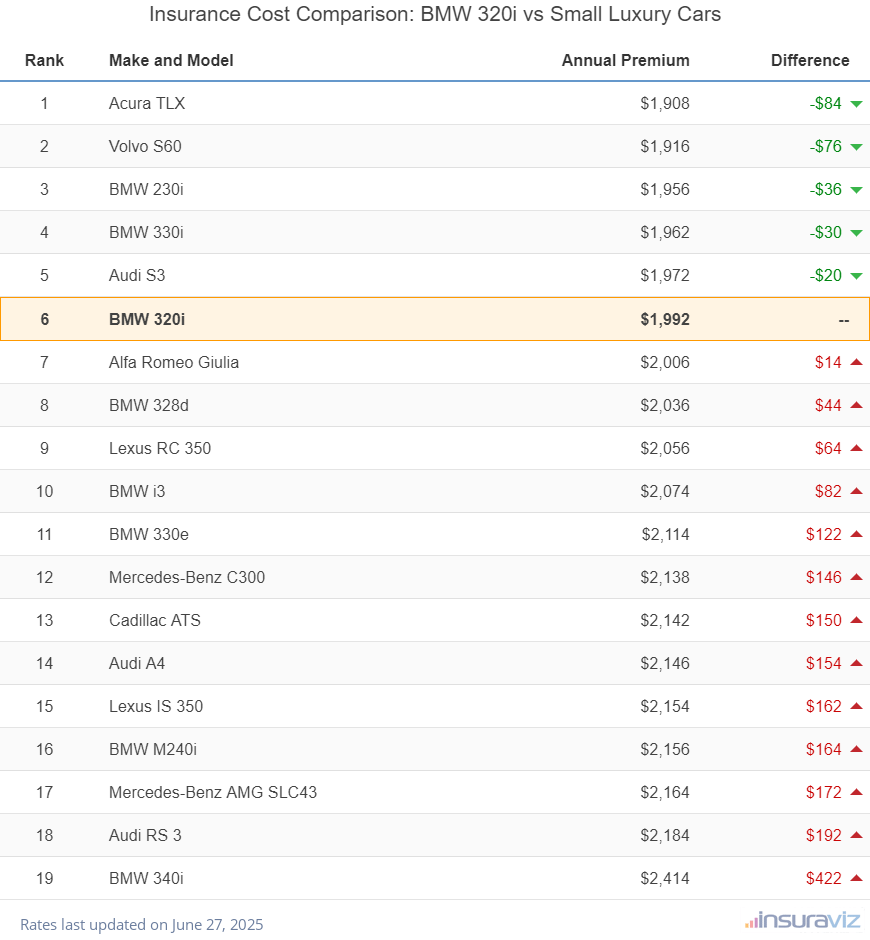Screen dimensions: 870x940
Task: Click the $2,056 premium value
Action: coord(665,448)
